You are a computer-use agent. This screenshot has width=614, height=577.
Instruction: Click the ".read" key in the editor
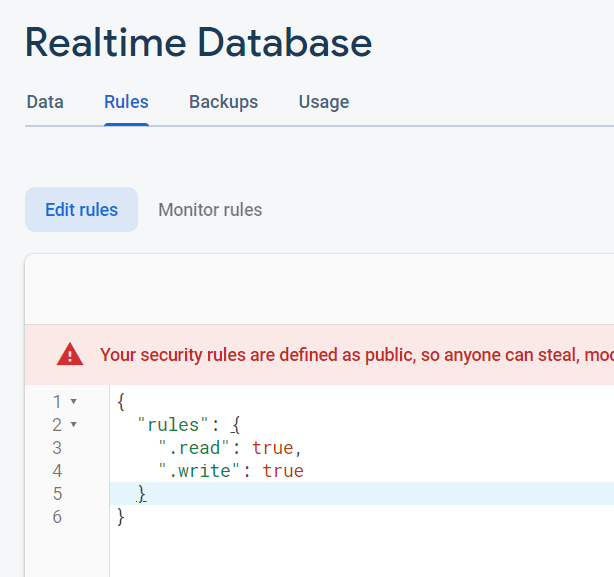click(197, 448)
